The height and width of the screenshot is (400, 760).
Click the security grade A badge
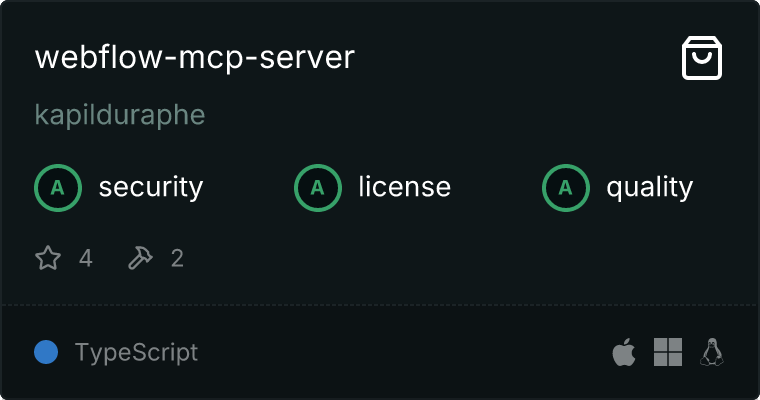pyautogui.click(x=57, y=187)
